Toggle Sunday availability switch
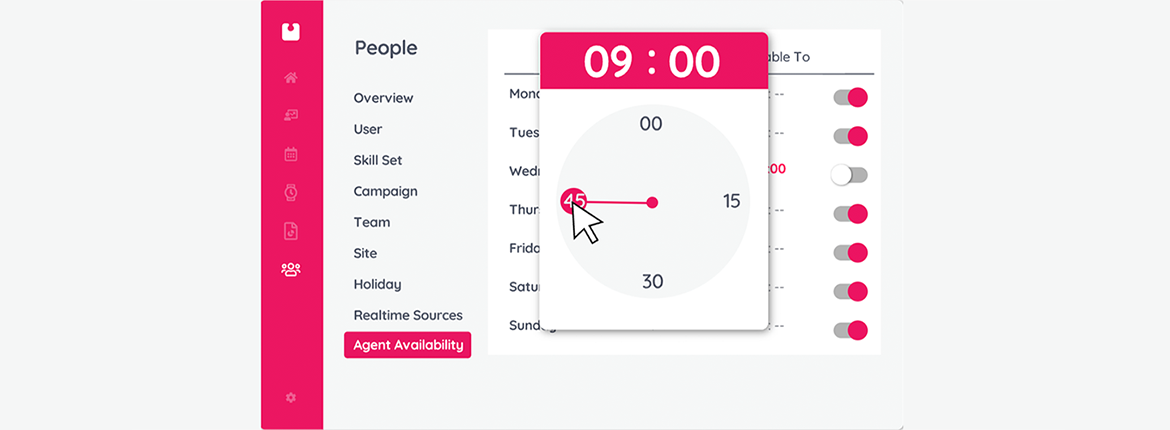1170x430 pixels. point(851,330)
